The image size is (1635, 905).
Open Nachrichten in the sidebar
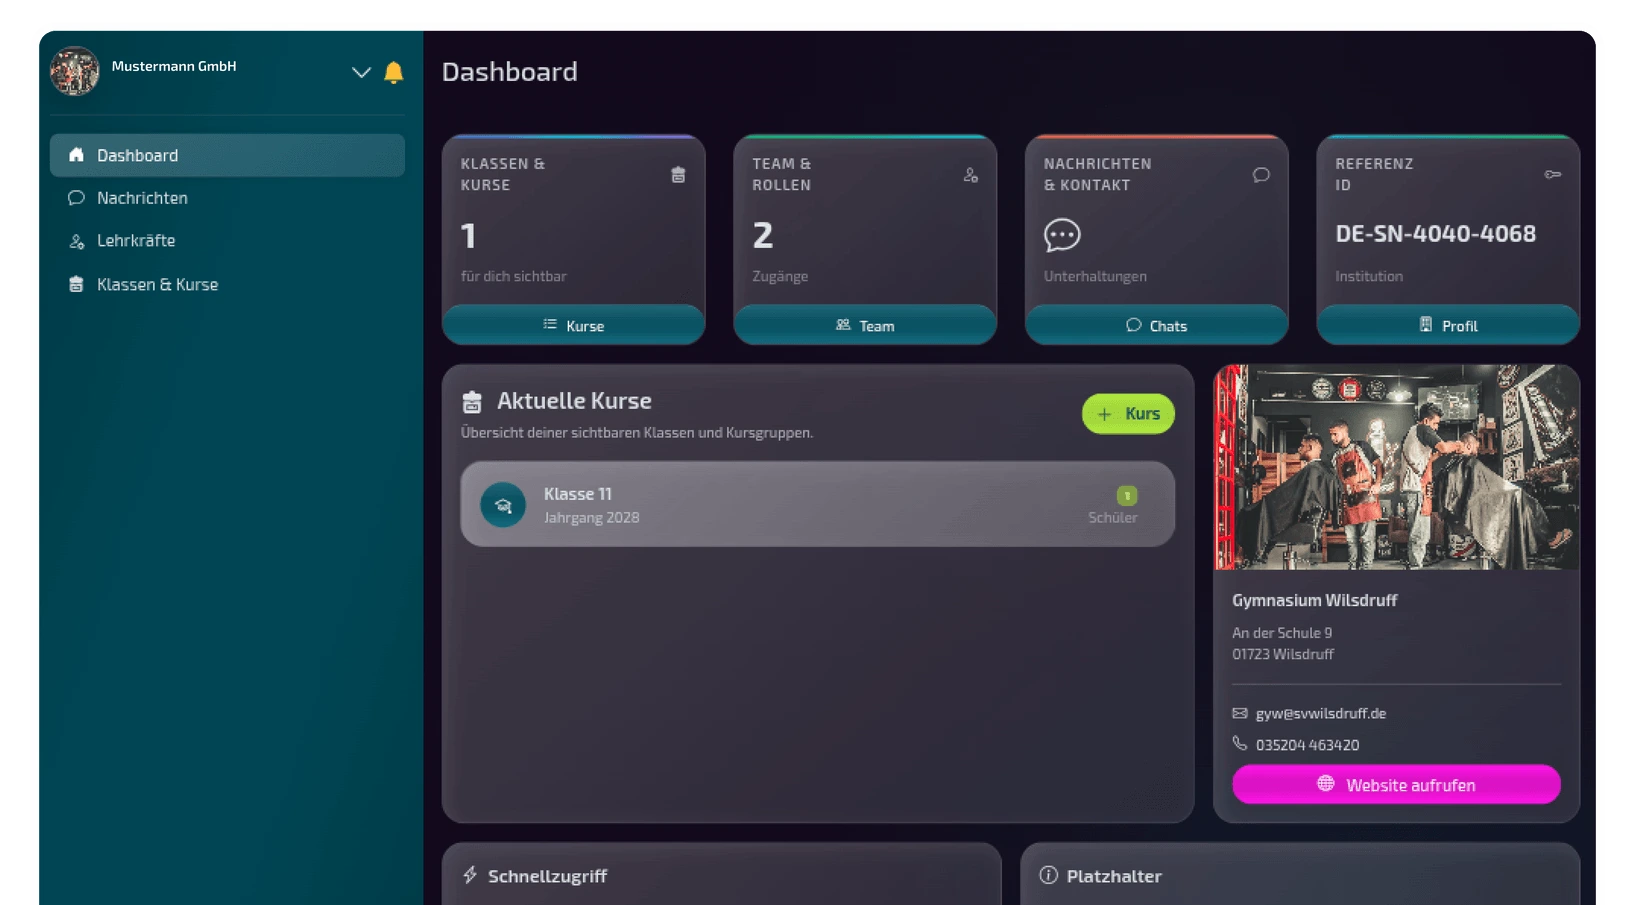point(227,198)
